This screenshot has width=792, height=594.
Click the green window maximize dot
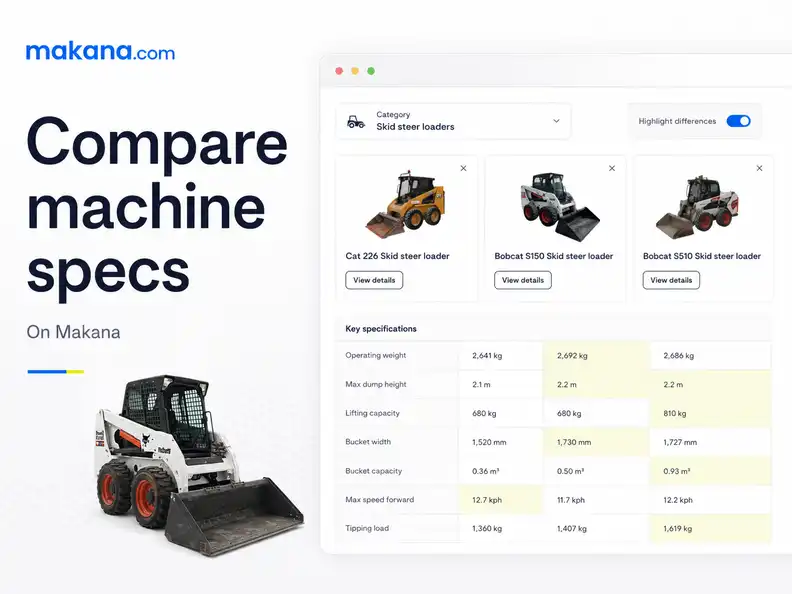pos(371,71)
